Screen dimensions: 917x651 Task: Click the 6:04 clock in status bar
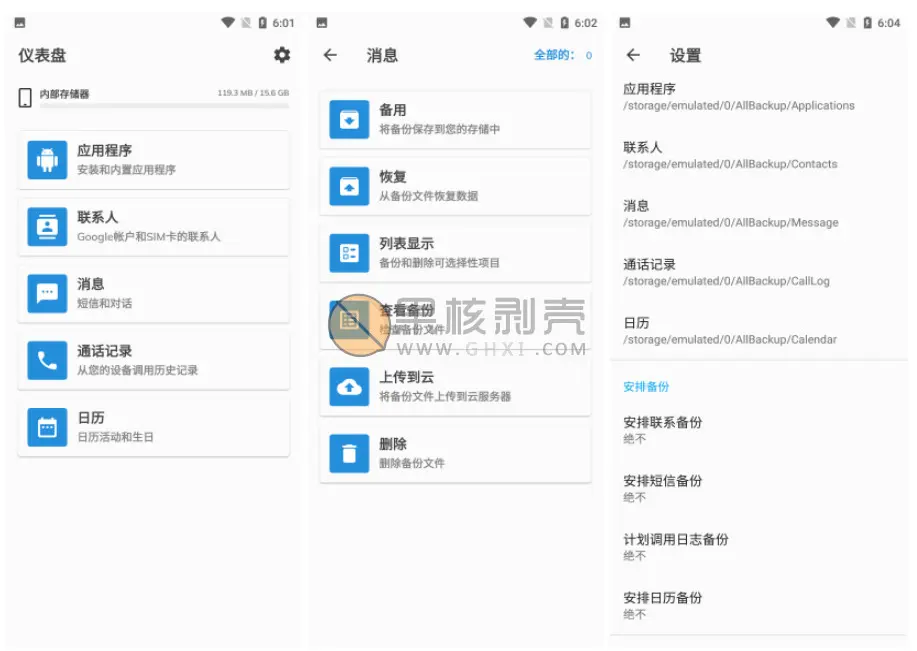[888, 23]
